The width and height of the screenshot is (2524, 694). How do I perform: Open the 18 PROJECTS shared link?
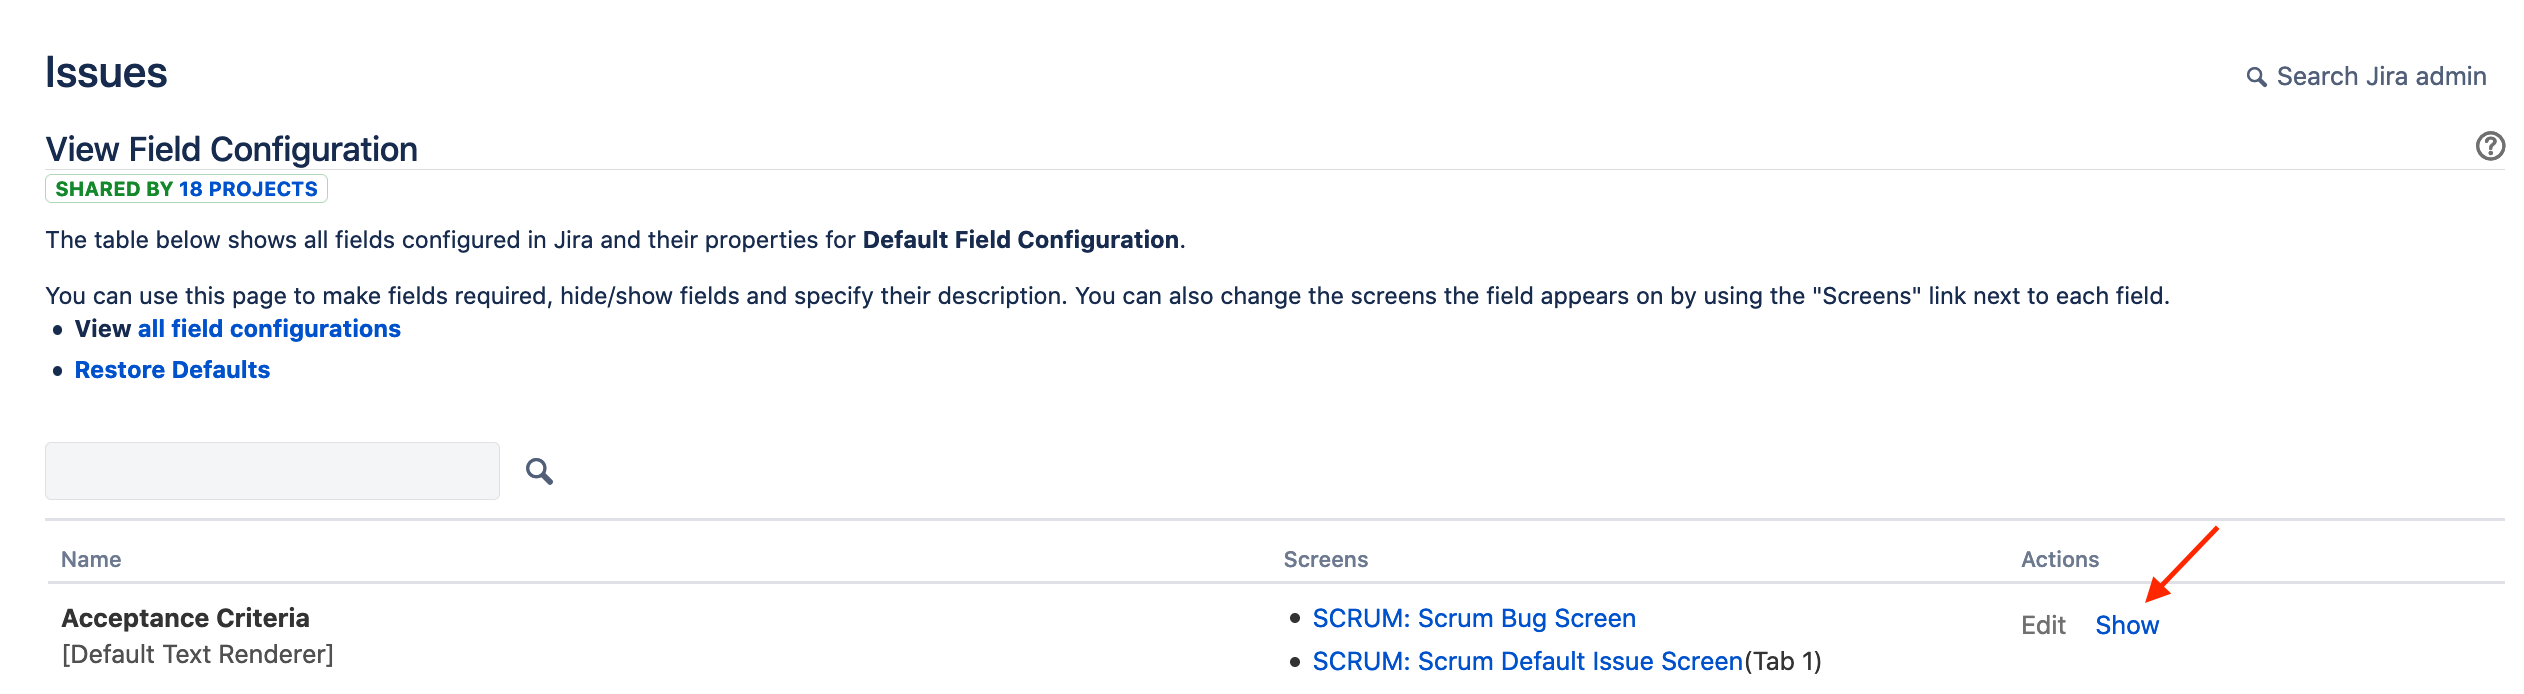[248, 189]
